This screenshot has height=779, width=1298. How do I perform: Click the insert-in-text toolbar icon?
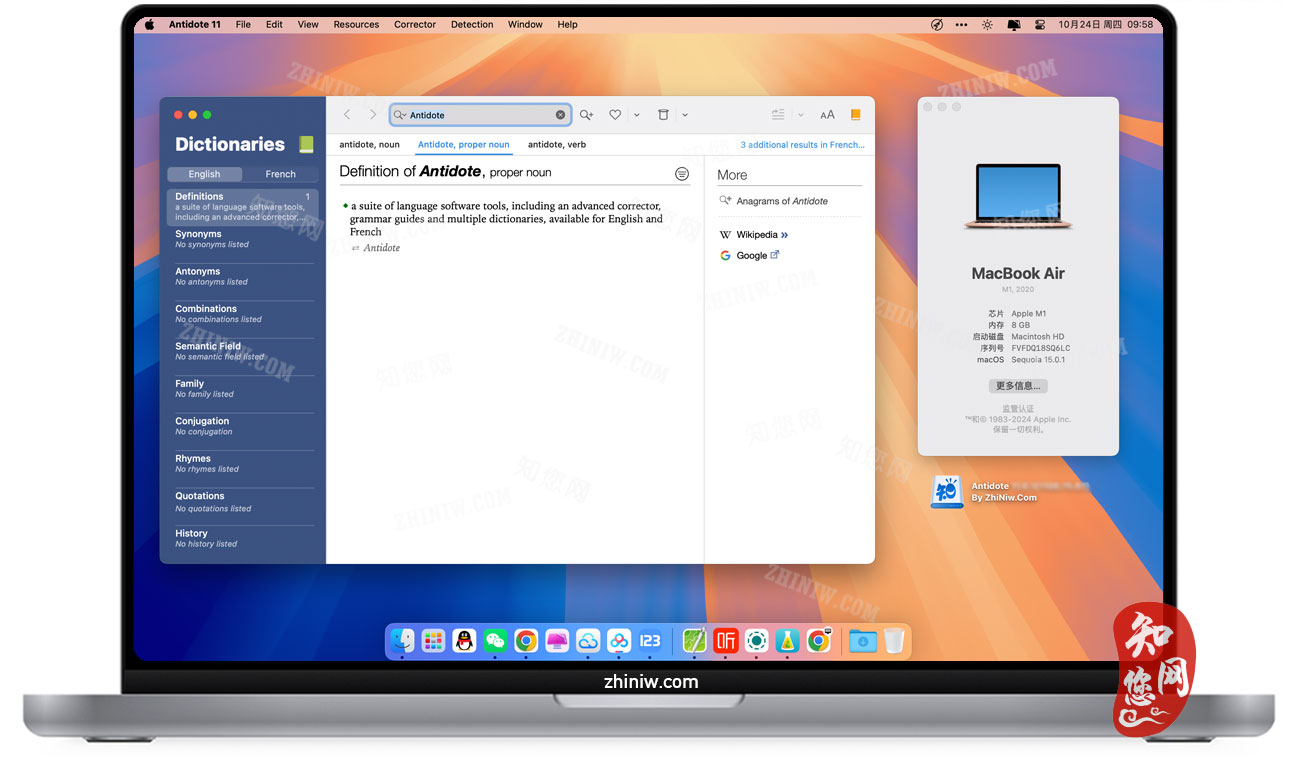(778, 115)
